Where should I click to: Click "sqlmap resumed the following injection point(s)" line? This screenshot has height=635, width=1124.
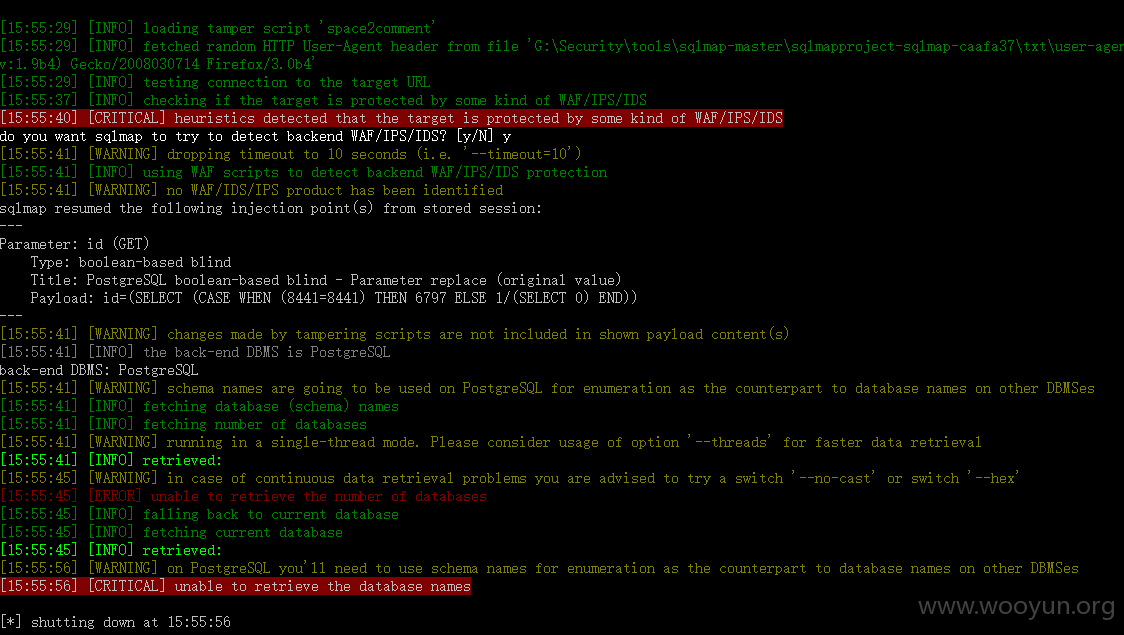pyautogui.click(x=271, y=208)
